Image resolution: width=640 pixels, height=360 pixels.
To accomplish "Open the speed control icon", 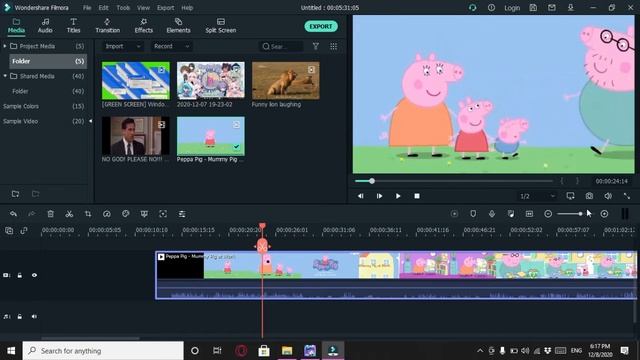I will click(x=107, y=214).
